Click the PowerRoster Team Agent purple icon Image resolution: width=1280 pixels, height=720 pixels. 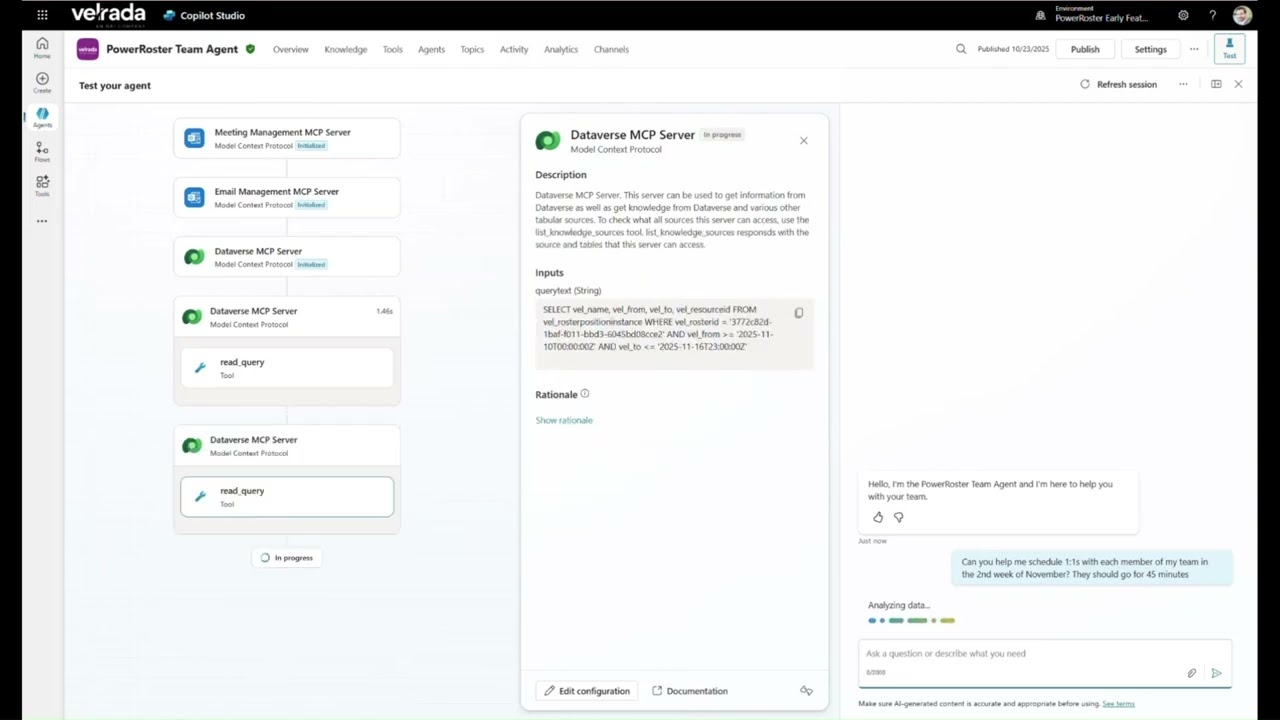88,49
